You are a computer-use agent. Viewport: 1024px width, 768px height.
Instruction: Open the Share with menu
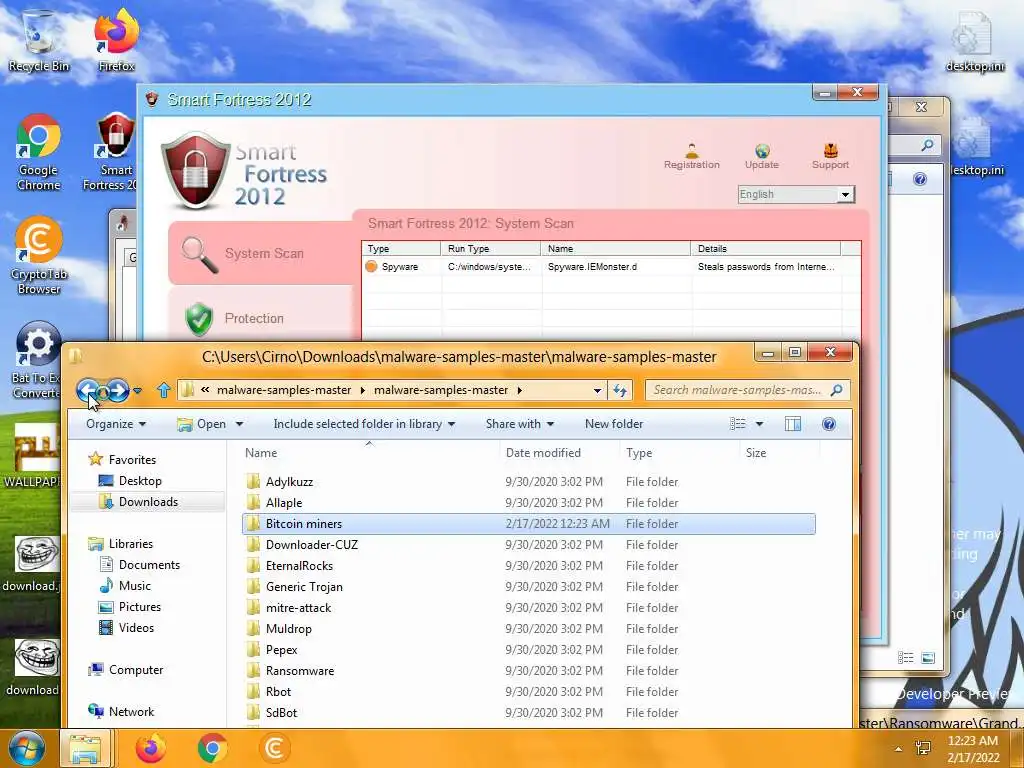click(520, 424)
